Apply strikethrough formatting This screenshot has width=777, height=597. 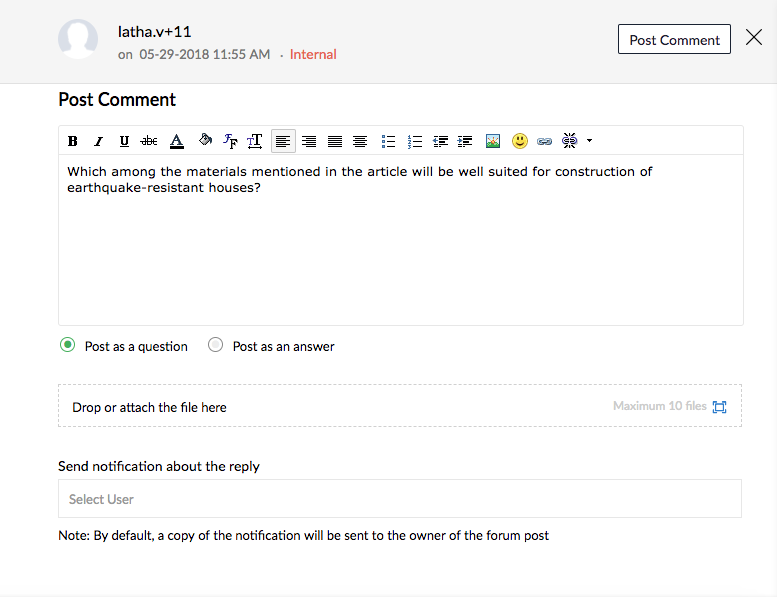(x=149, y=141)
